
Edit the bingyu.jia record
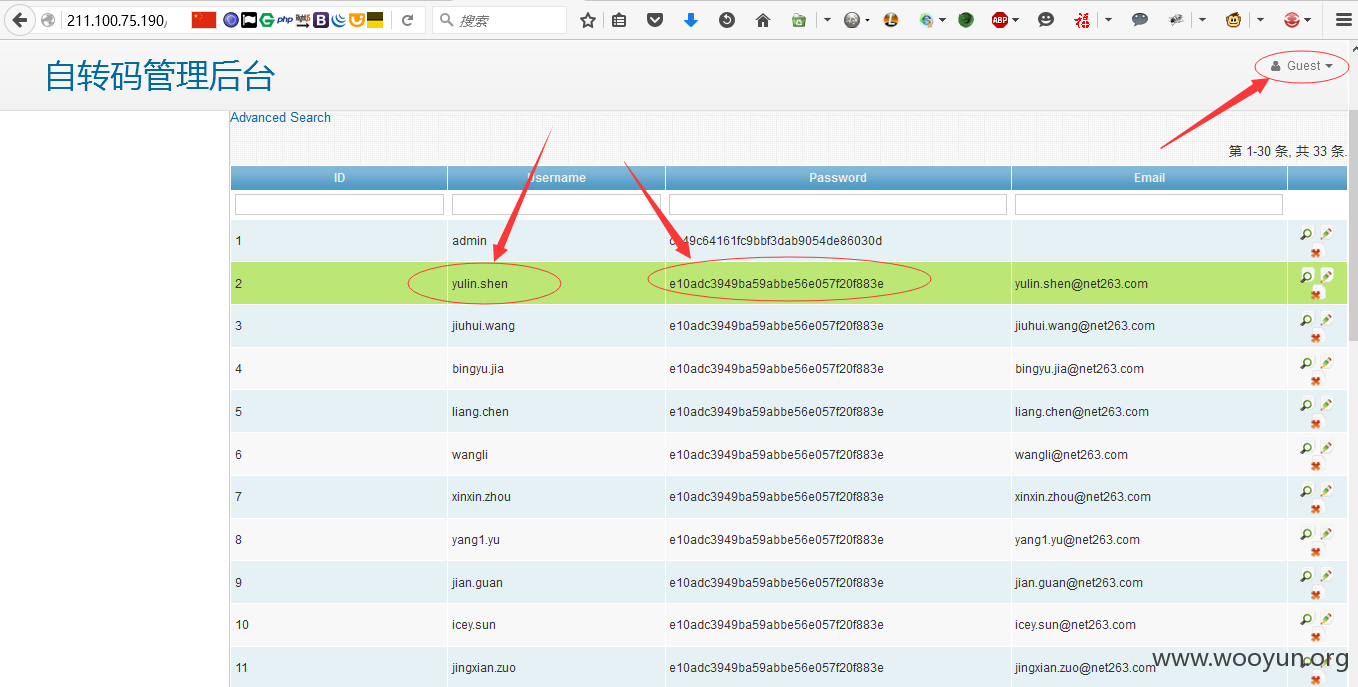(1326, 362)
